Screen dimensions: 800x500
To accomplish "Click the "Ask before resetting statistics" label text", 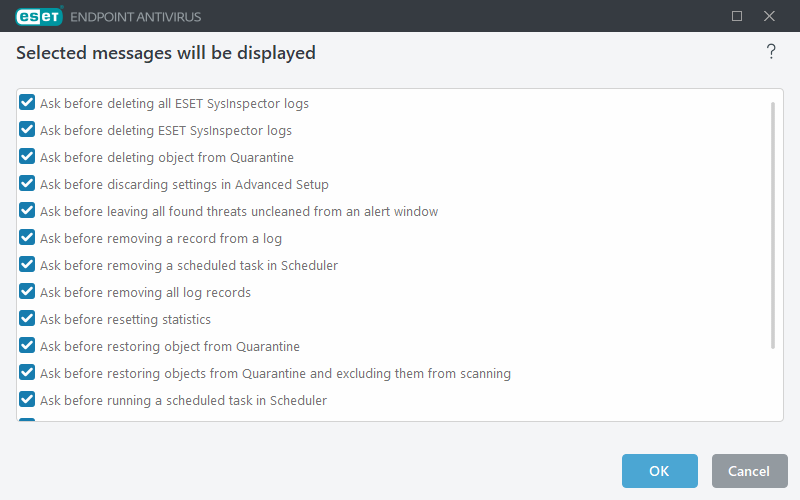I will 125,320.
